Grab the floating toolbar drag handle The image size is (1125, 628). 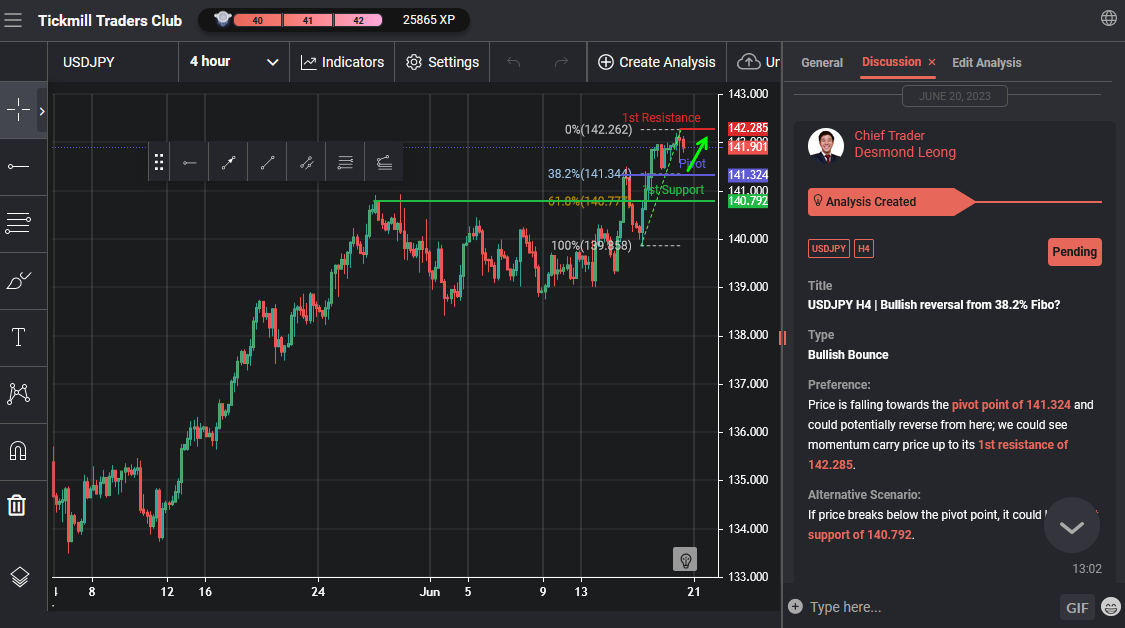(x=159, y=163)
